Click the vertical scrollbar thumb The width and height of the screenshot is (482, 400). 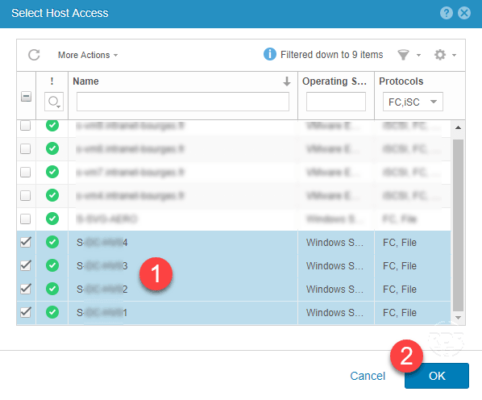tap(458, 225)
